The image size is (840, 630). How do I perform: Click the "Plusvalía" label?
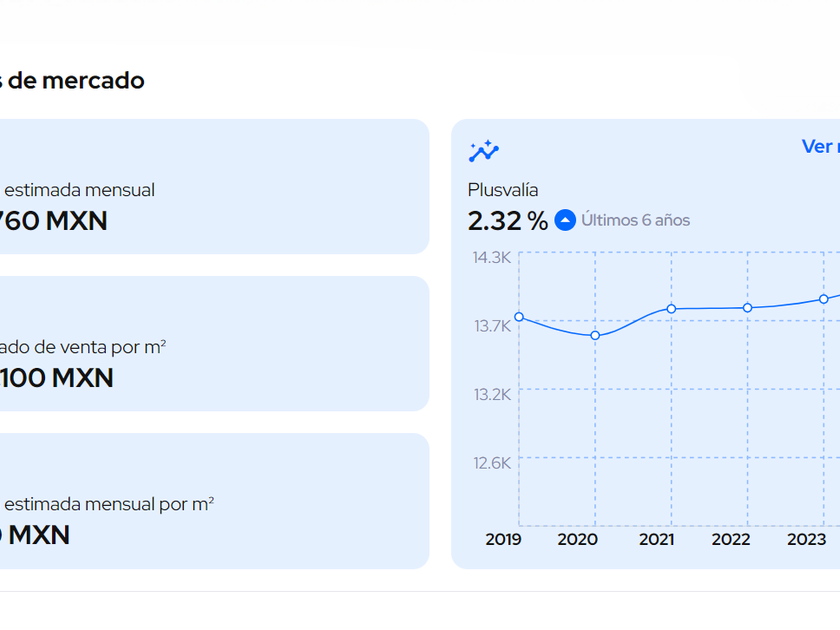503,190
